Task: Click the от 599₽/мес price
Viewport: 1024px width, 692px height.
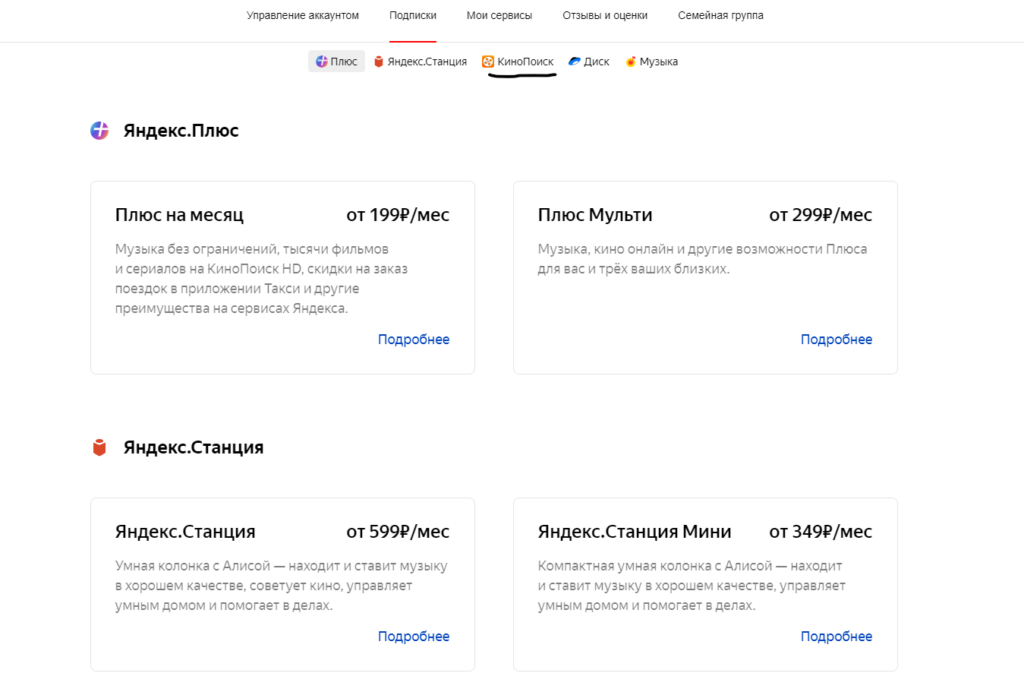Action: [x=398, y=531]
